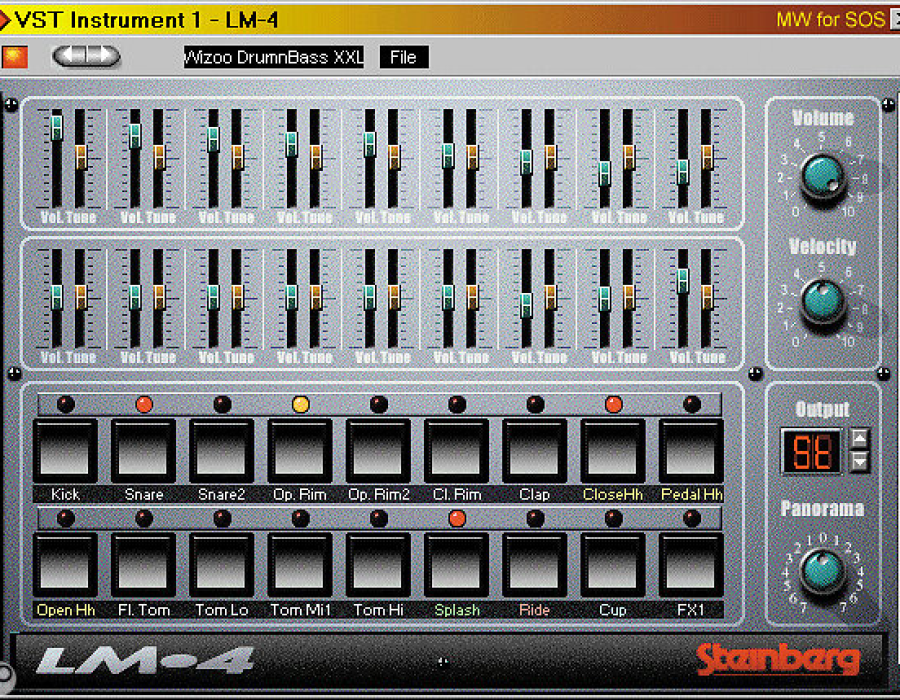The height and width of the screenshot is (700, 900).
Task: Click the Panorama knob
Action: 823,571
